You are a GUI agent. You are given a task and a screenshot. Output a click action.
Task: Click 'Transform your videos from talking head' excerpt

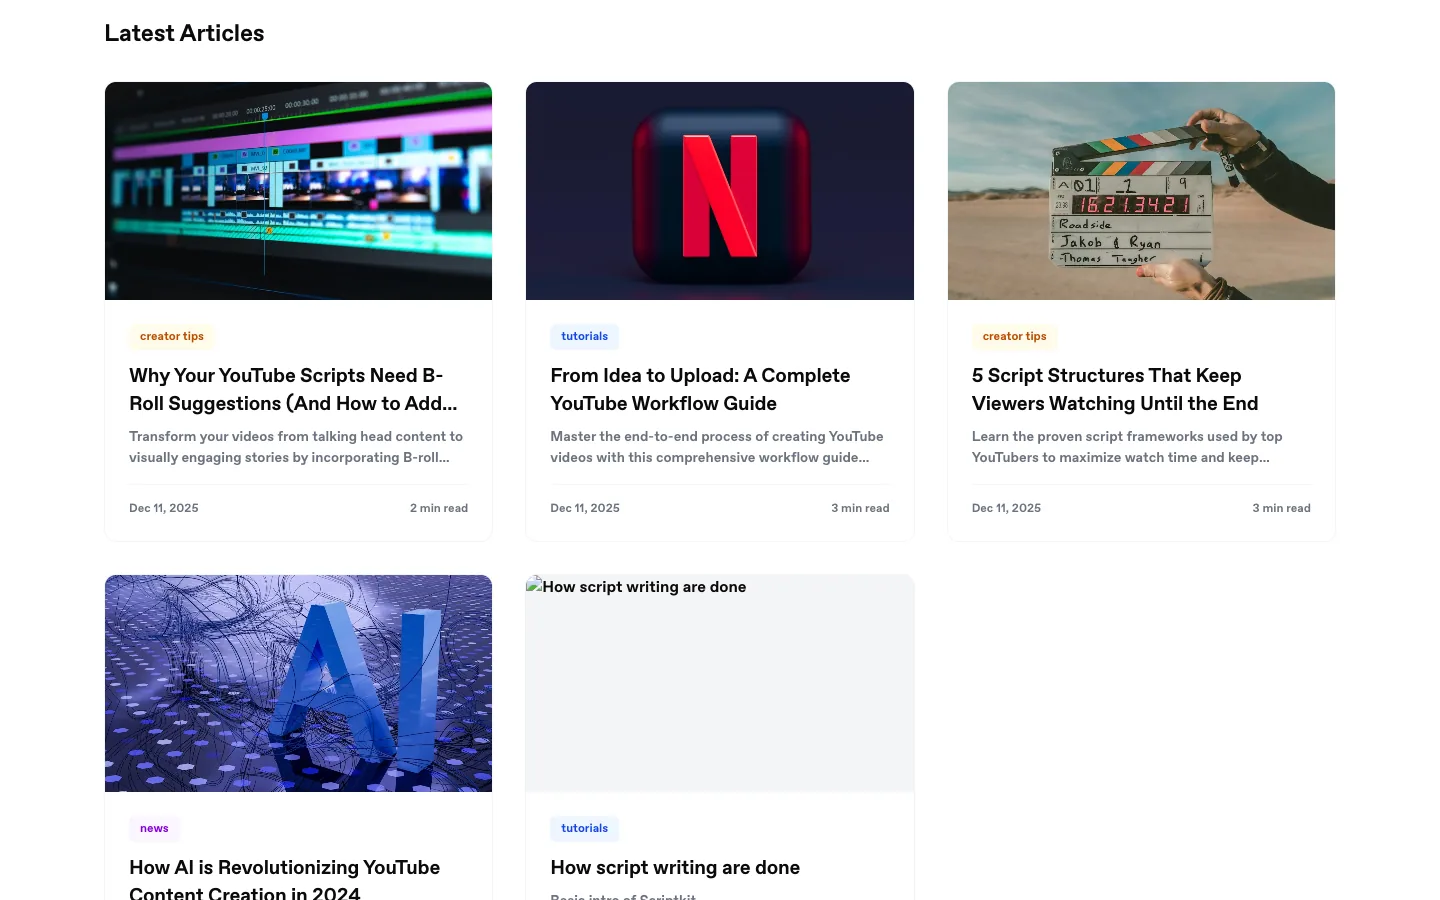(296, 447)
